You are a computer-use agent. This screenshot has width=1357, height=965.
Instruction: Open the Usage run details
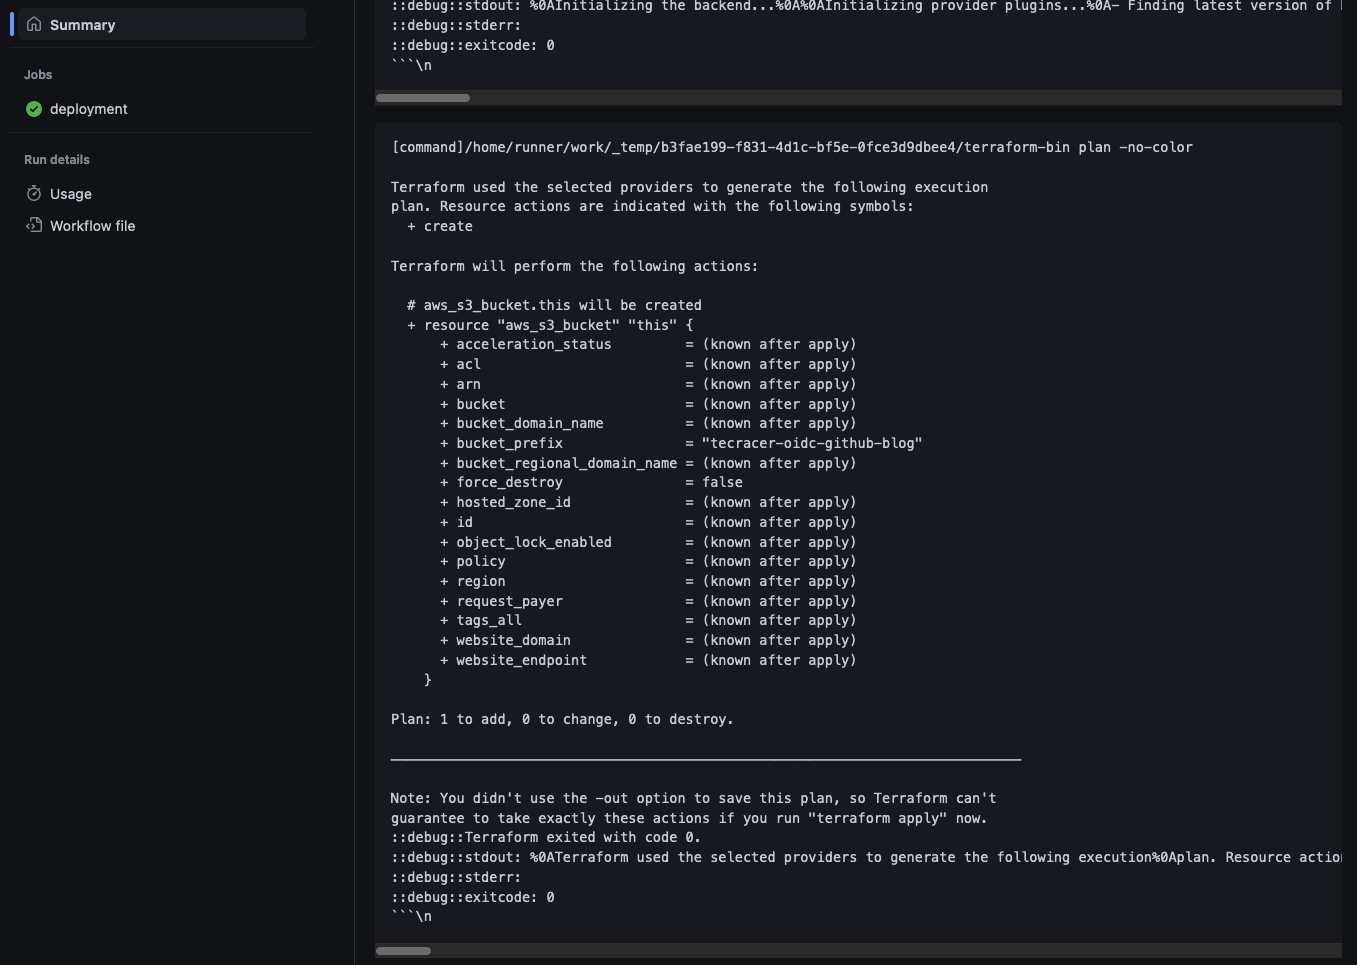coord(71,194)
